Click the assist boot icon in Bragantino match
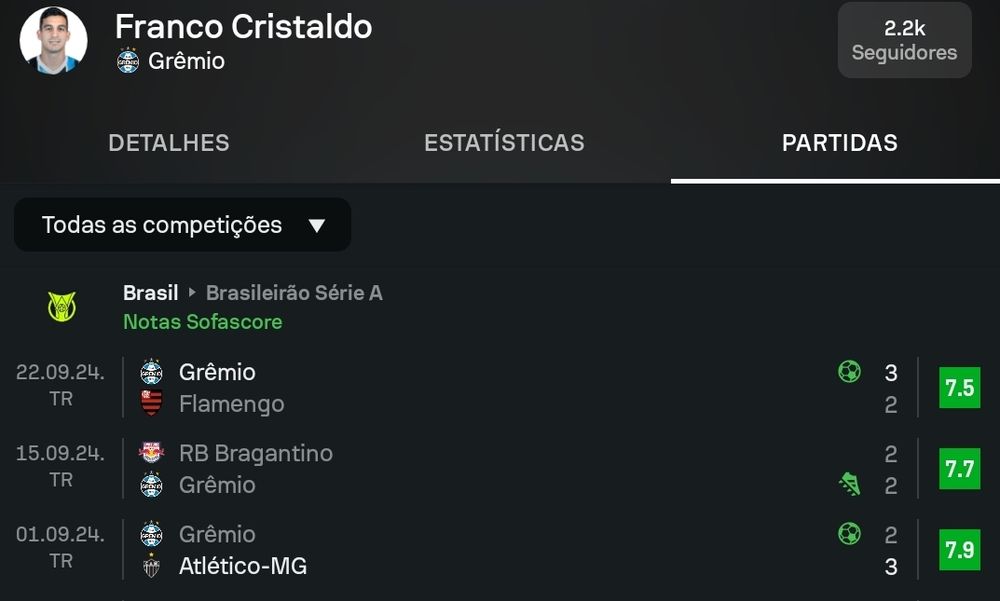 [x=849, y=485]
